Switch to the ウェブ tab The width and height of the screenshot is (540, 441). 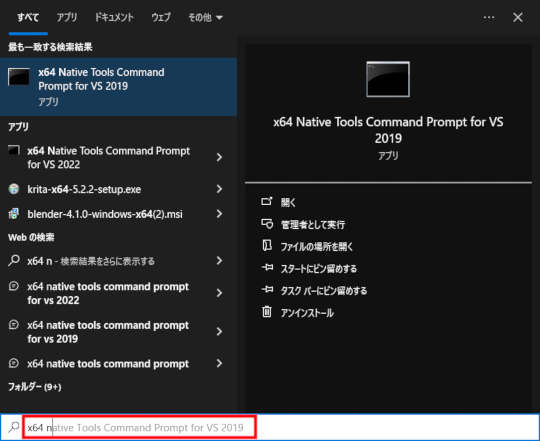pos(161,17)
